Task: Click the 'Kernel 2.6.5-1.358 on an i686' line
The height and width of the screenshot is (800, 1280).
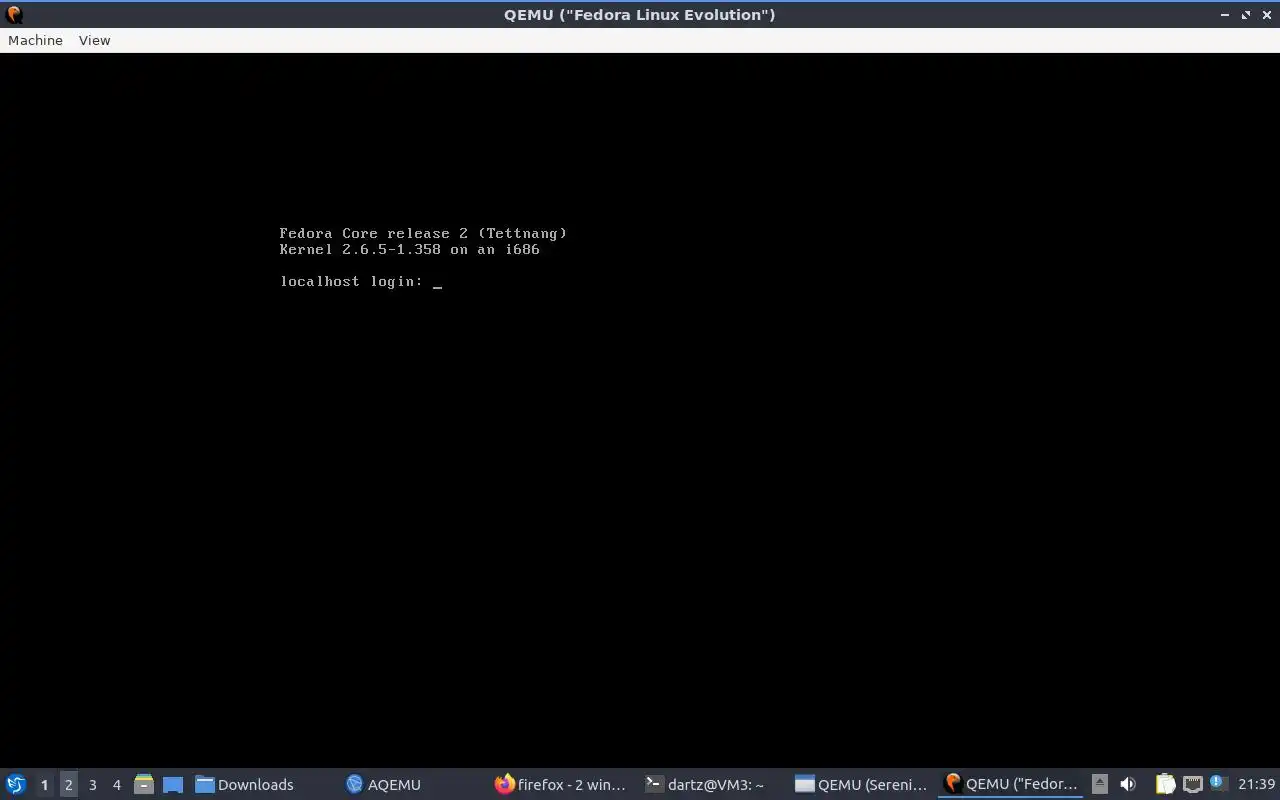Action: point(409,250)
